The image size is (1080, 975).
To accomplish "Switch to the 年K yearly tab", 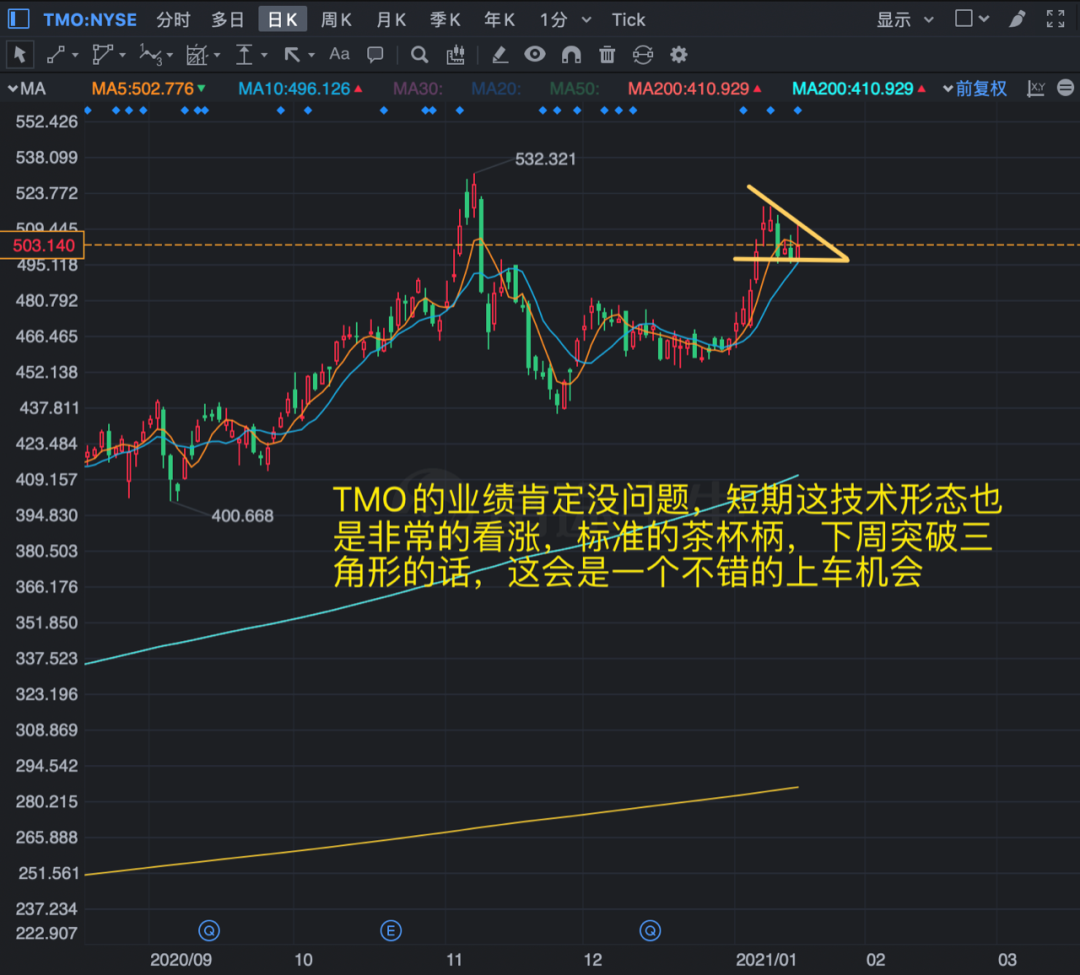I will [x=499, y=19].
